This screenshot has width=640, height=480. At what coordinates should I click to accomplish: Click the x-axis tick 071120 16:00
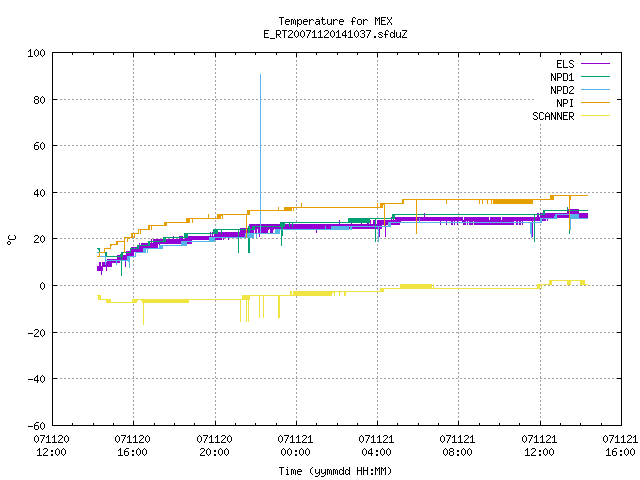pyautogui.click(x=133, y=446)
